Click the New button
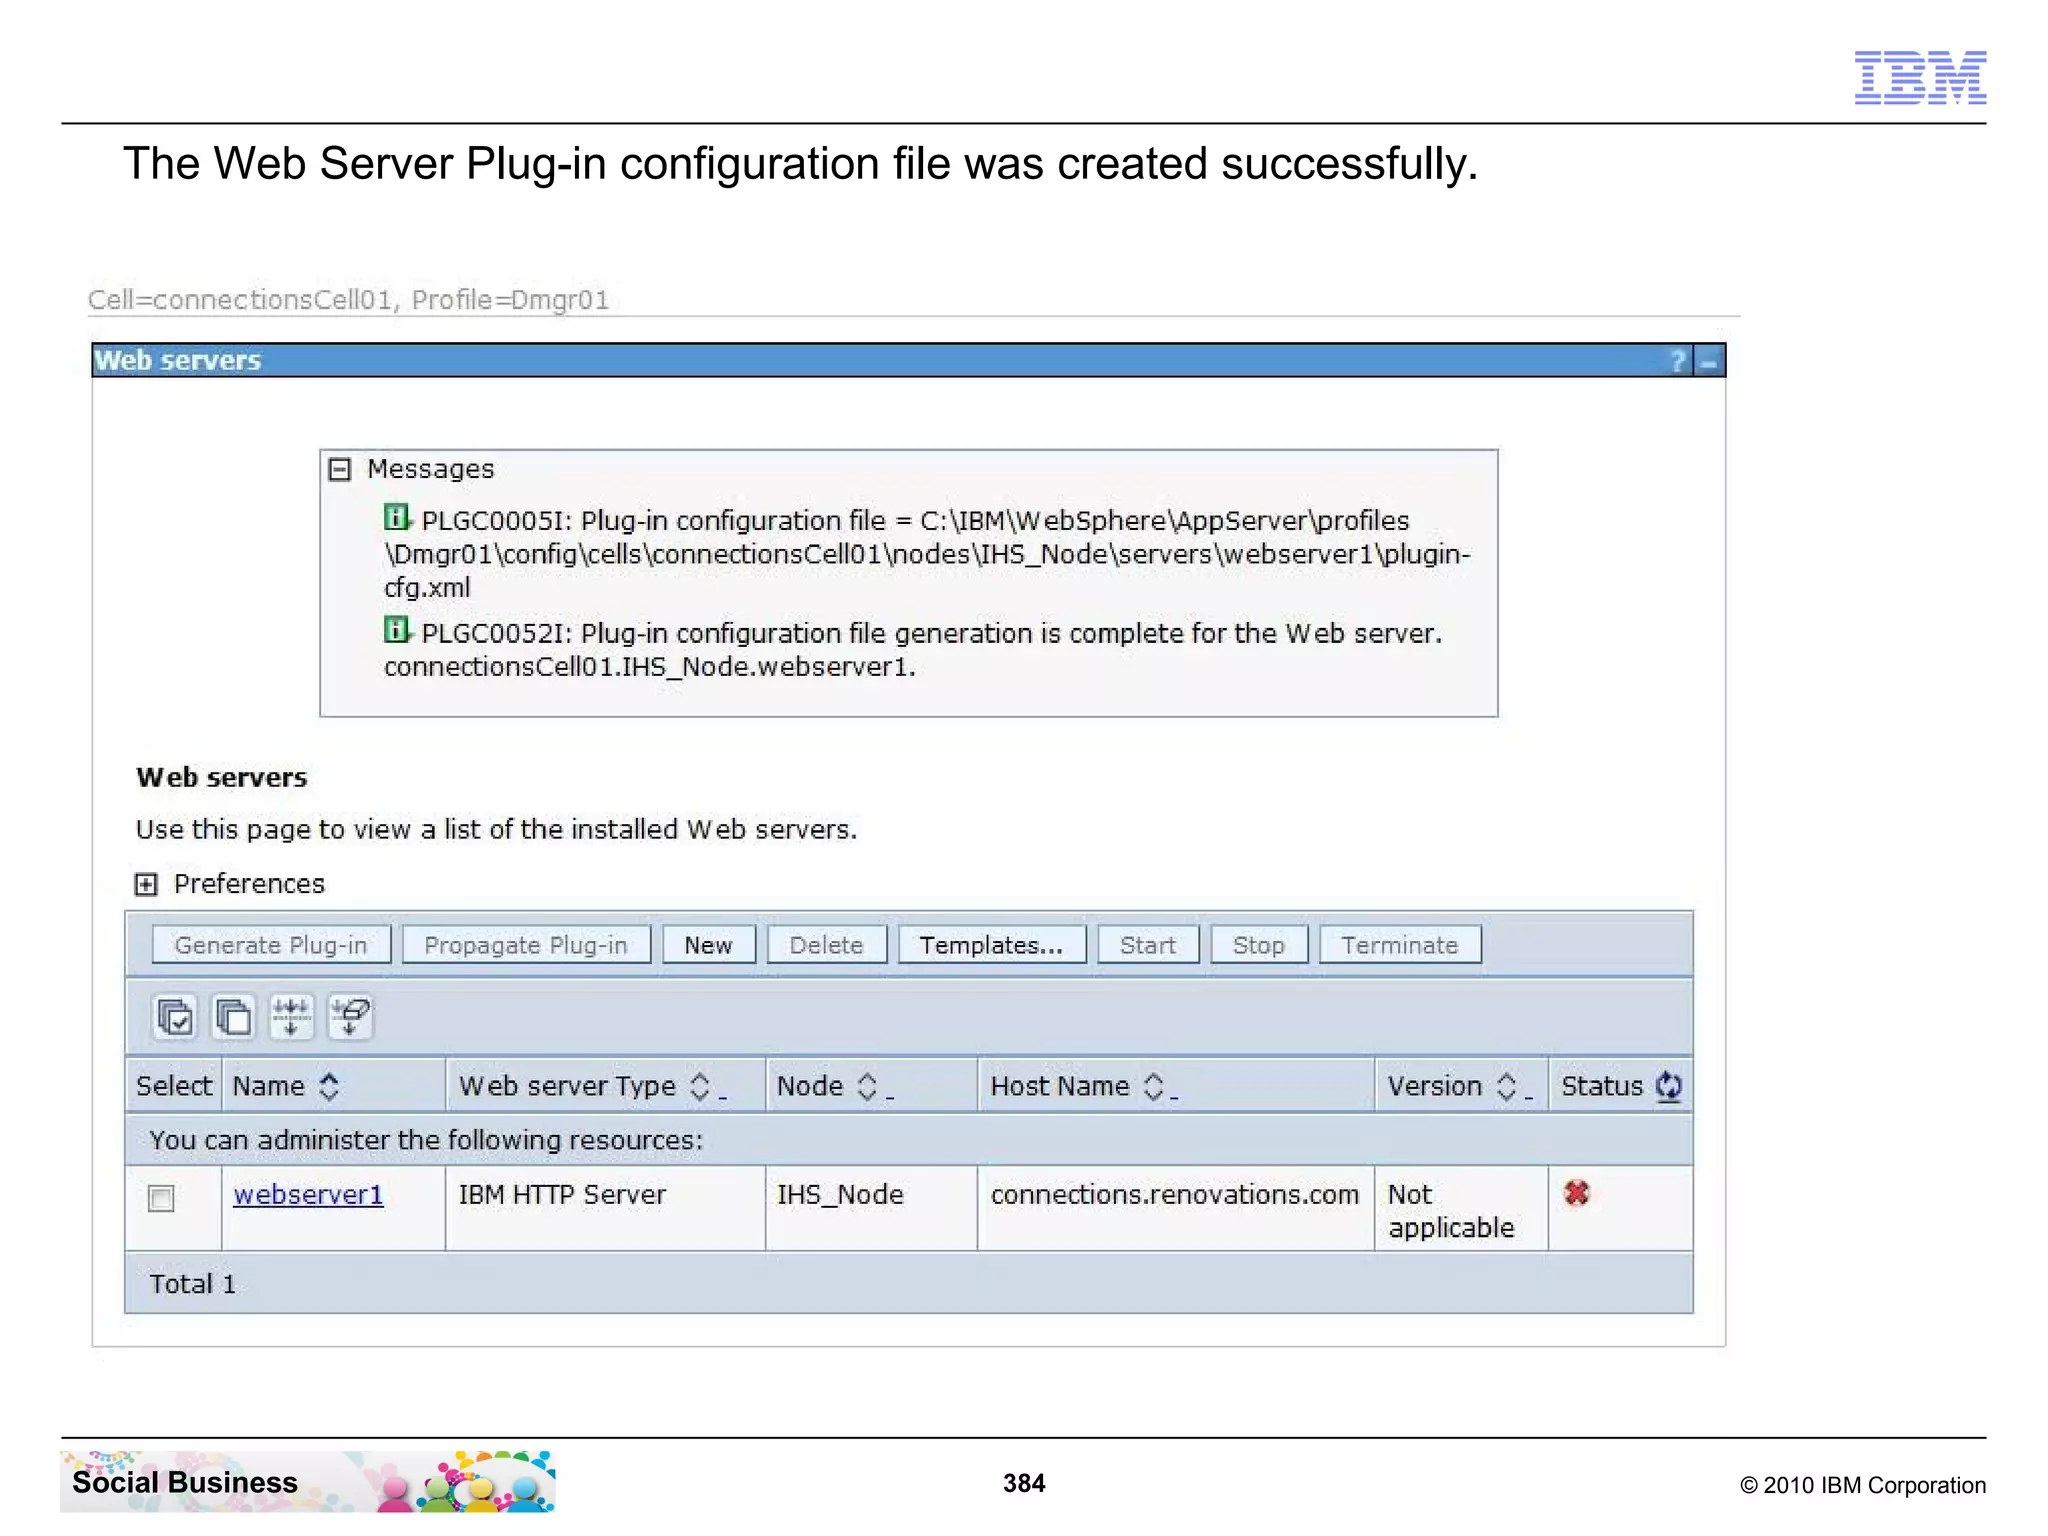2048x1536 pixels. [708, 945]
